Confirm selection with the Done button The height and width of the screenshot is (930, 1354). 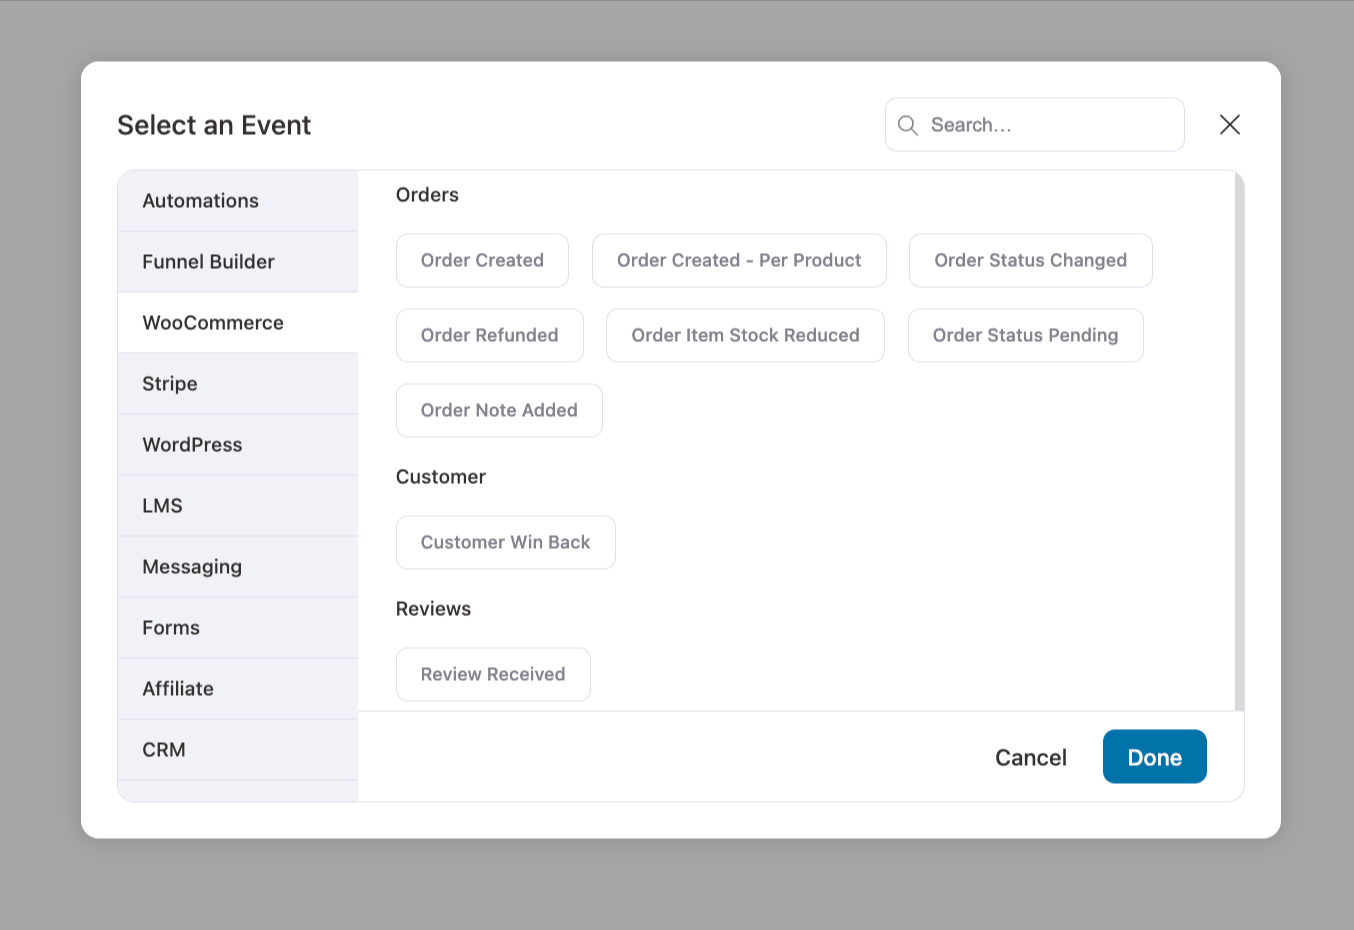tap(1154, 757)
